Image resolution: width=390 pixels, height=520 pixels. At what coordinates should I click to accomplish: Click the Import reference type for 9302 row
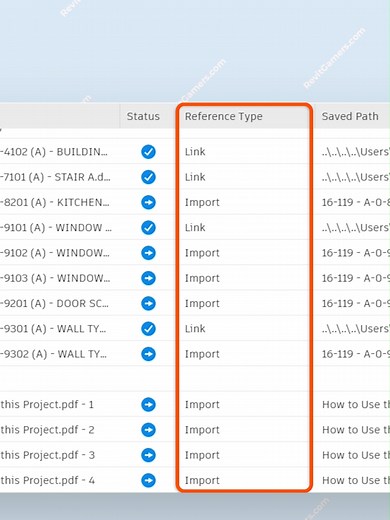202,354
